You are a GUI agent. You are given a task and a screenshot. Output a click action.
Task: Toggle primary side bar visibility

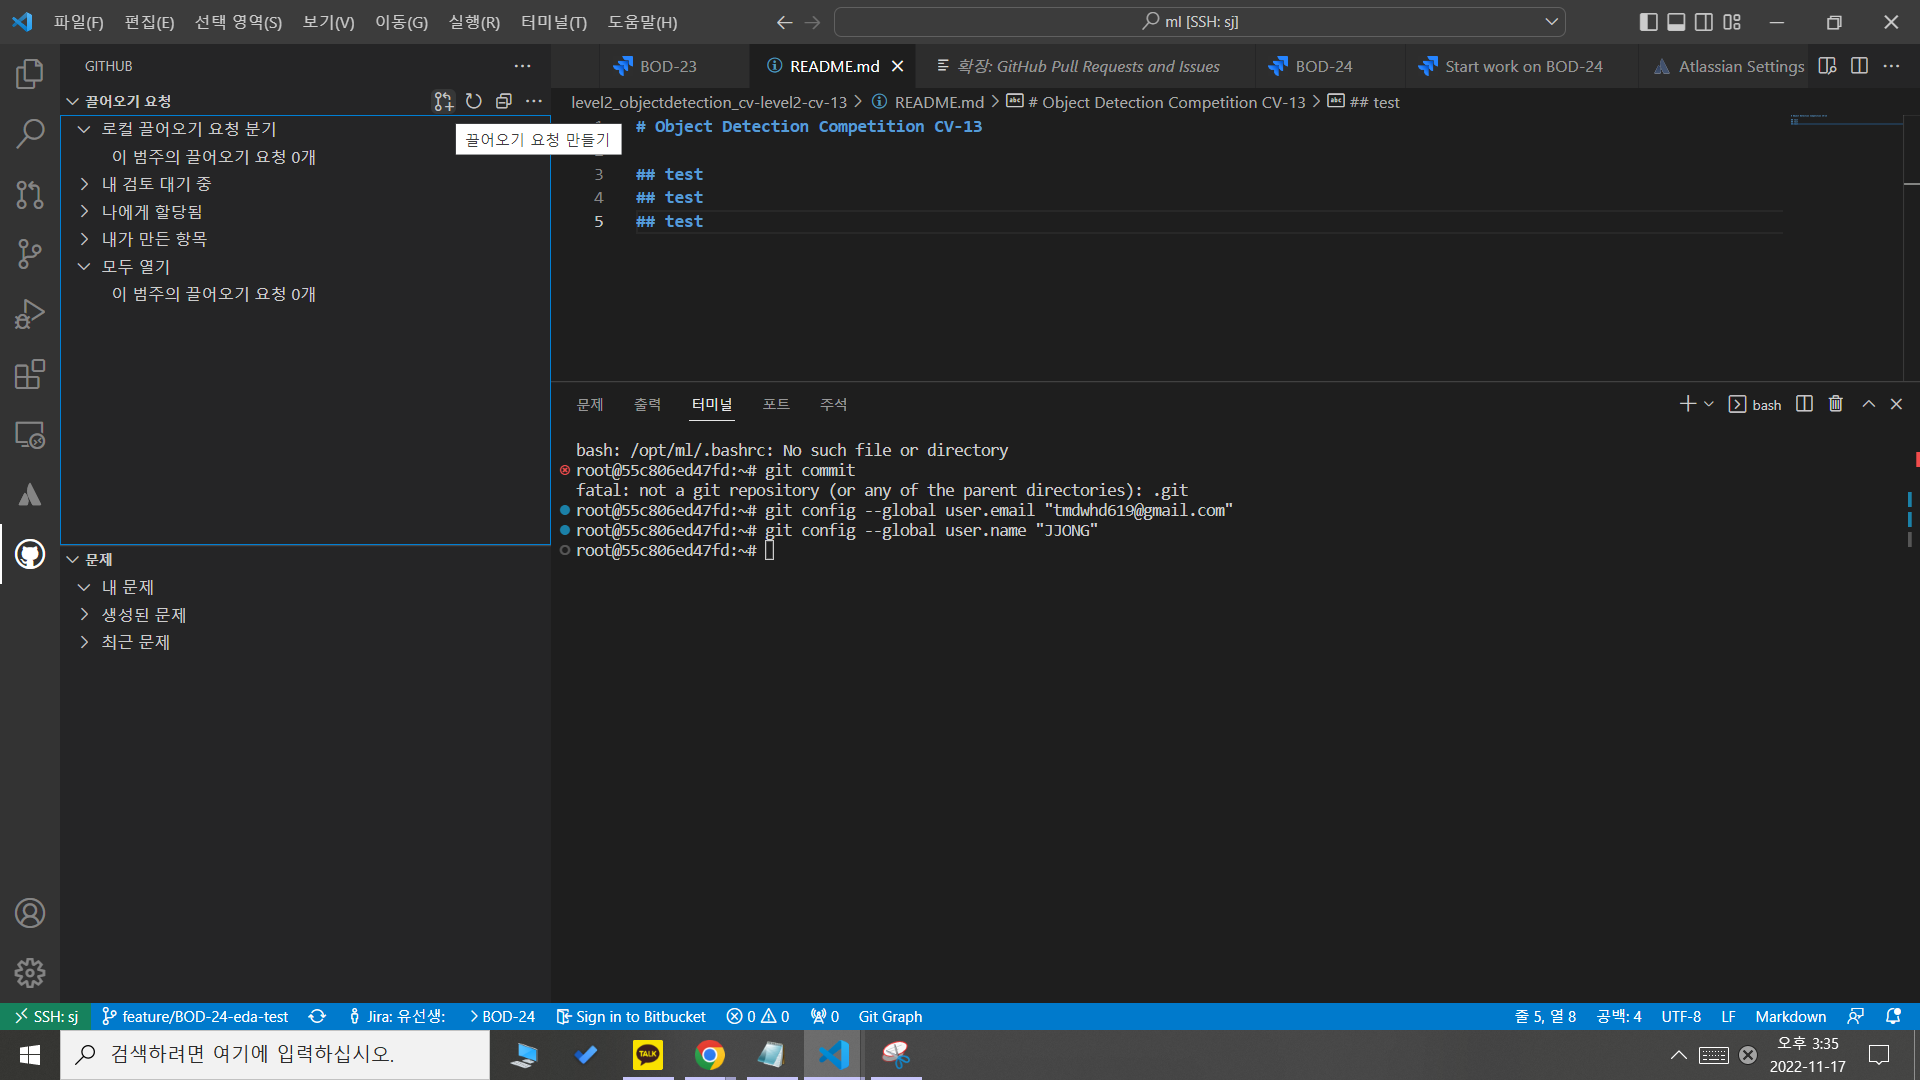click(x=1648, y=22)
